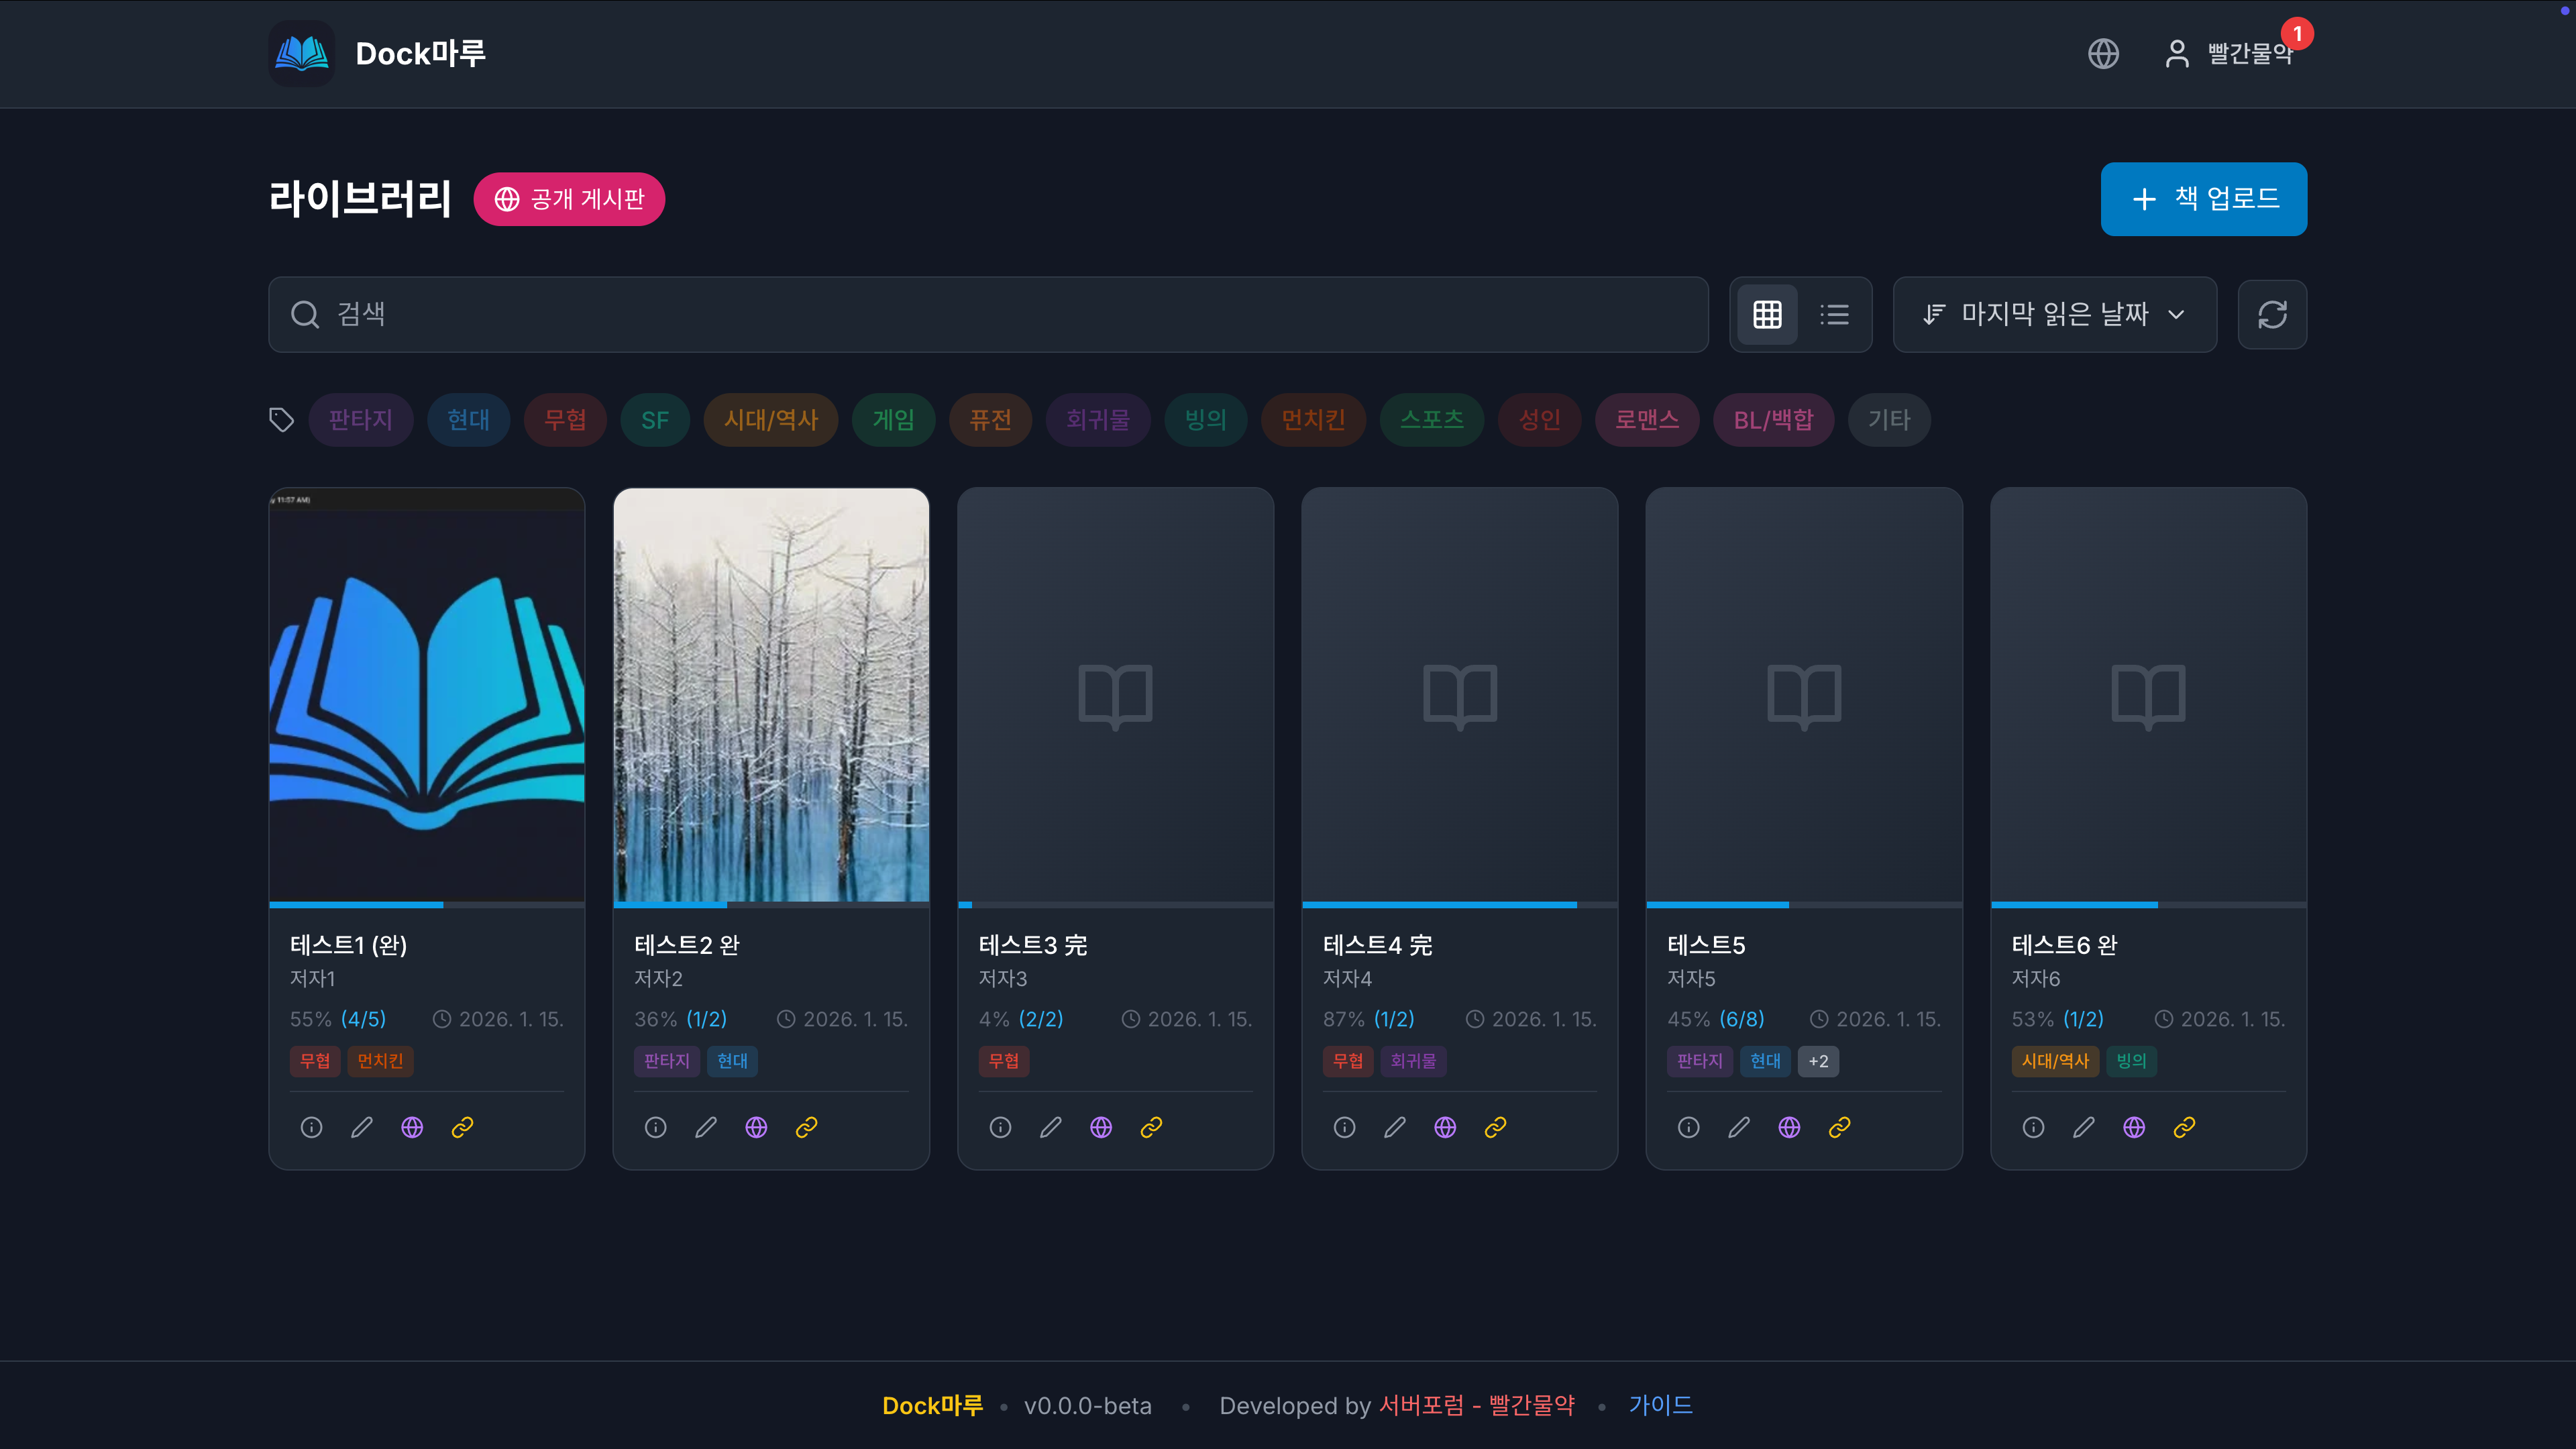Filter by the 무협 genre tag

tap(565, 420)
